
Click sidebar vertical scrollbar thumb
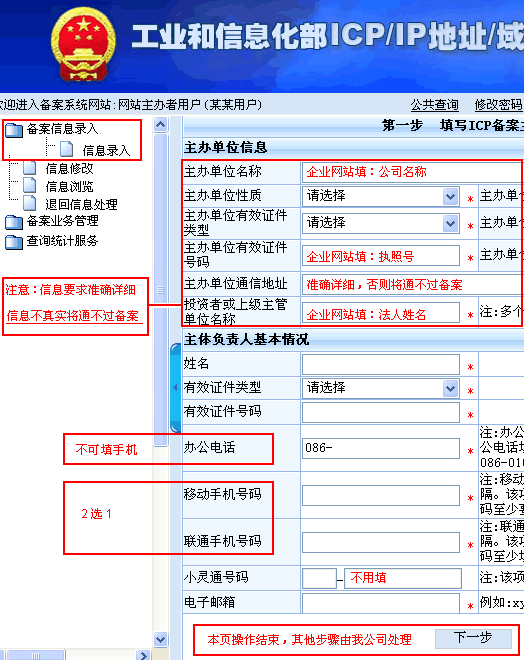160,290
